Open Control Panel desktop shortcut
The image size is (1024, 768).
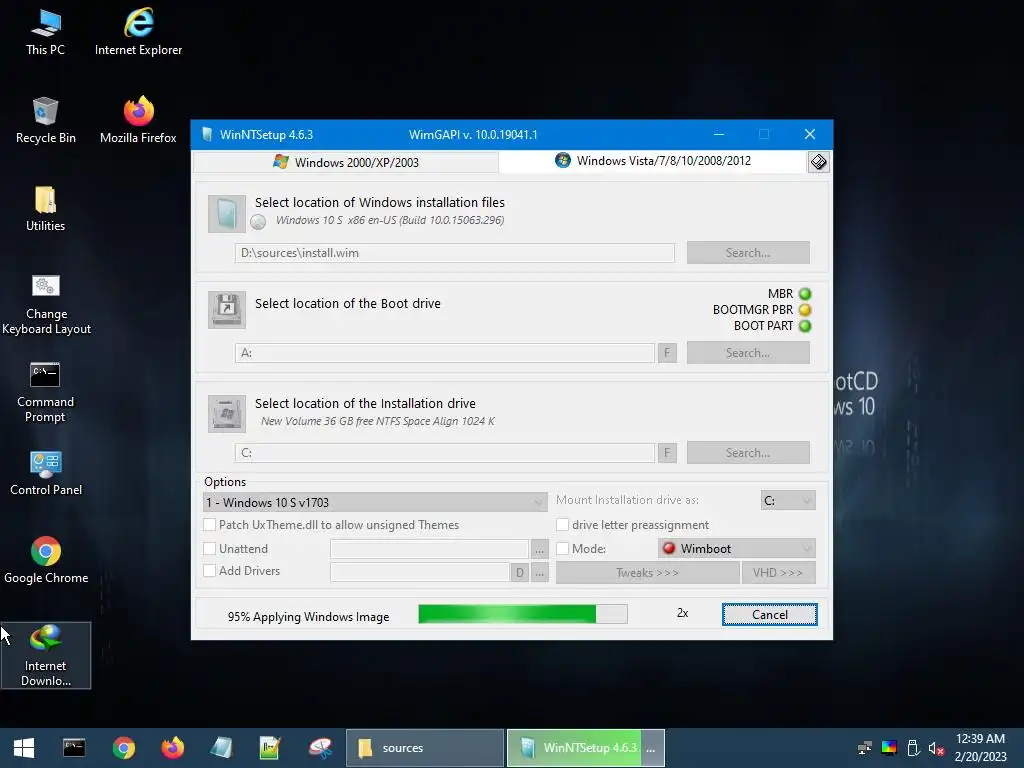pos(46,472)
